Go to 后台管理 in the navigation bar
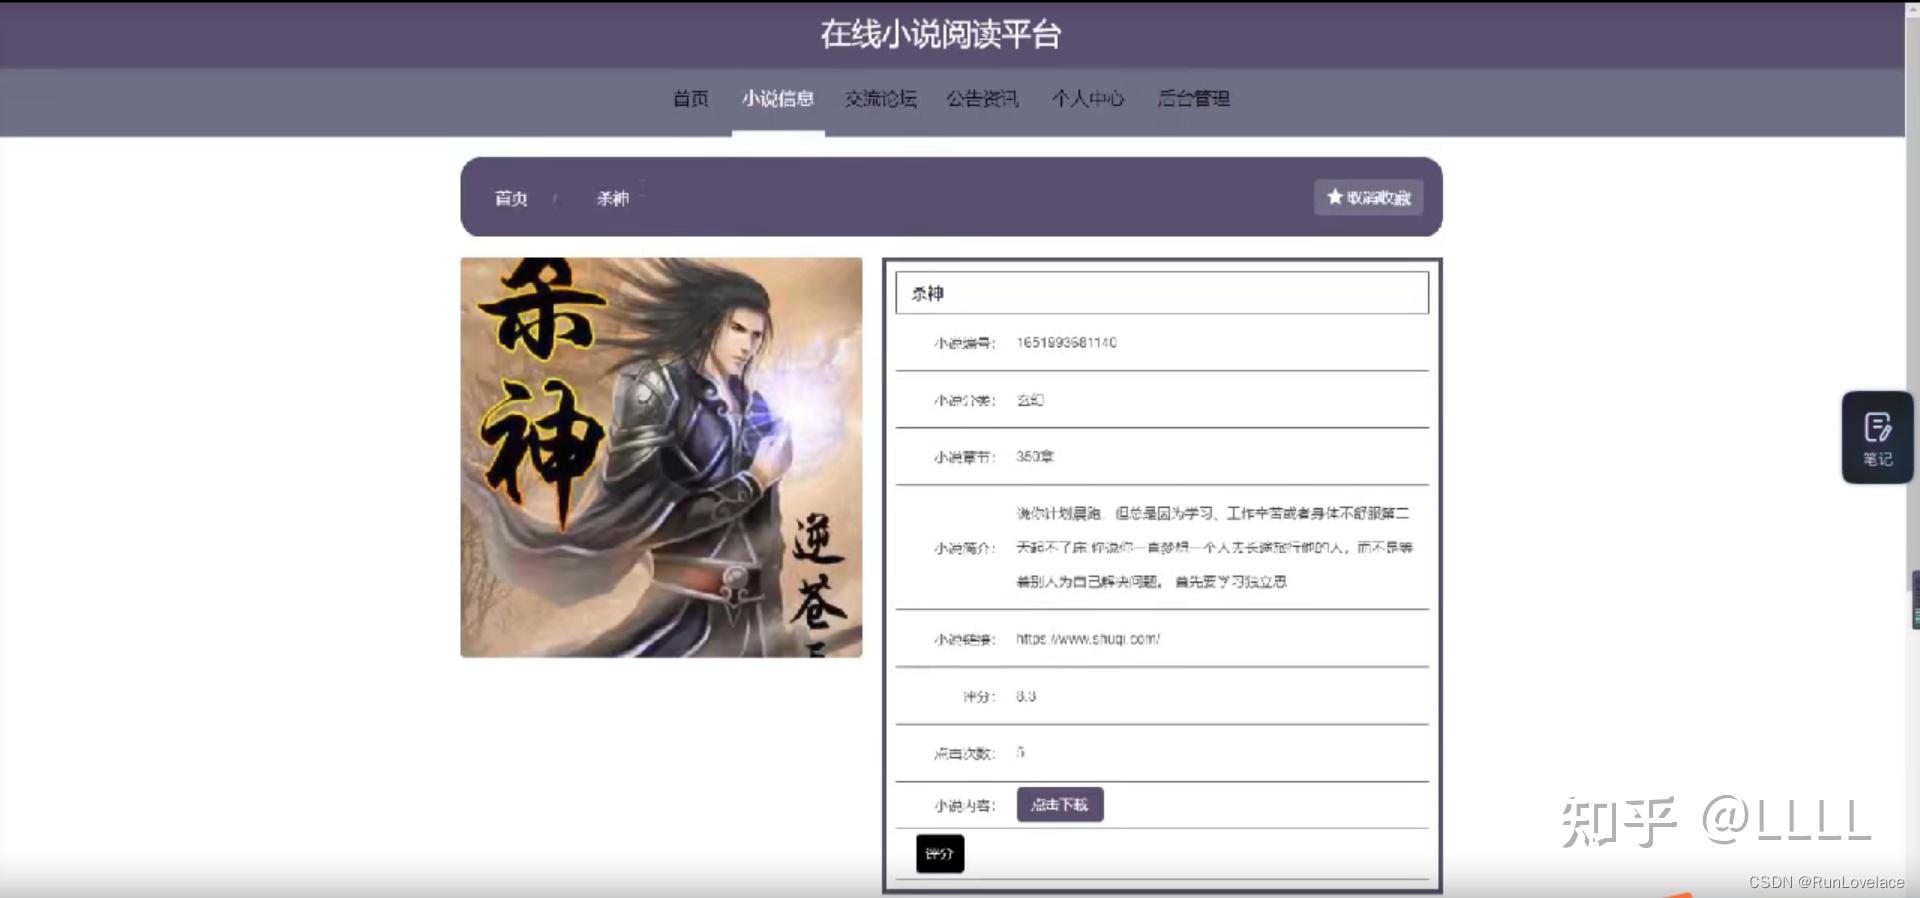 [1193, 99]
